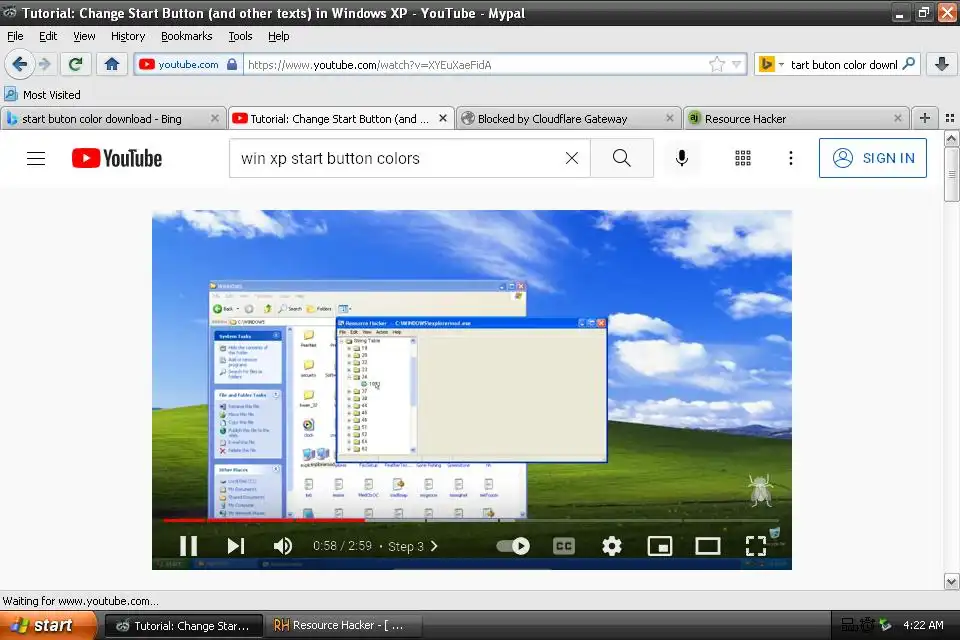Screen dimensions: 960x640
Task: Clear the YouTube search query
Action: coord(572,158)
